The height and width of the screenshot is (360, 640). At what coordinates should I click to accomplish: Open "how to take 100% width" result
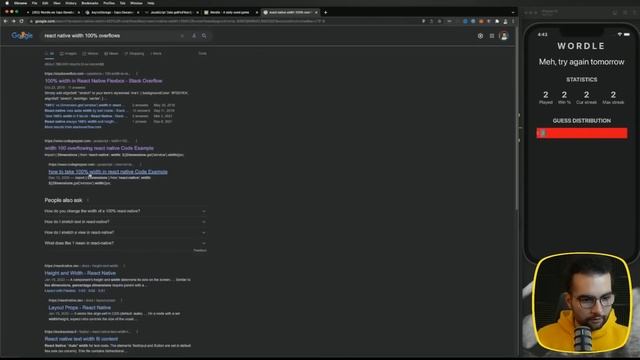108,172
